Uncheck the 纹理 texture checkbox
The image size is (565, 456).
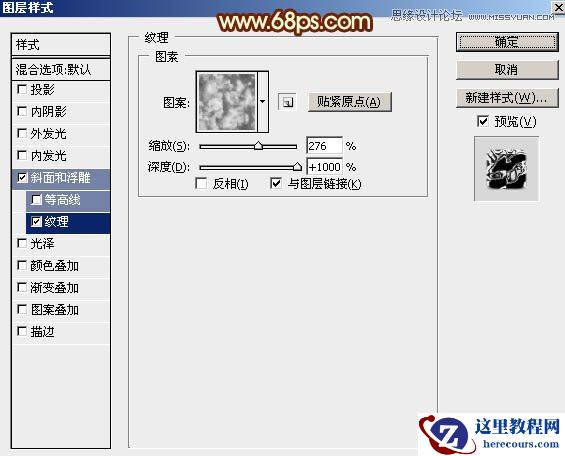point(36,222)
